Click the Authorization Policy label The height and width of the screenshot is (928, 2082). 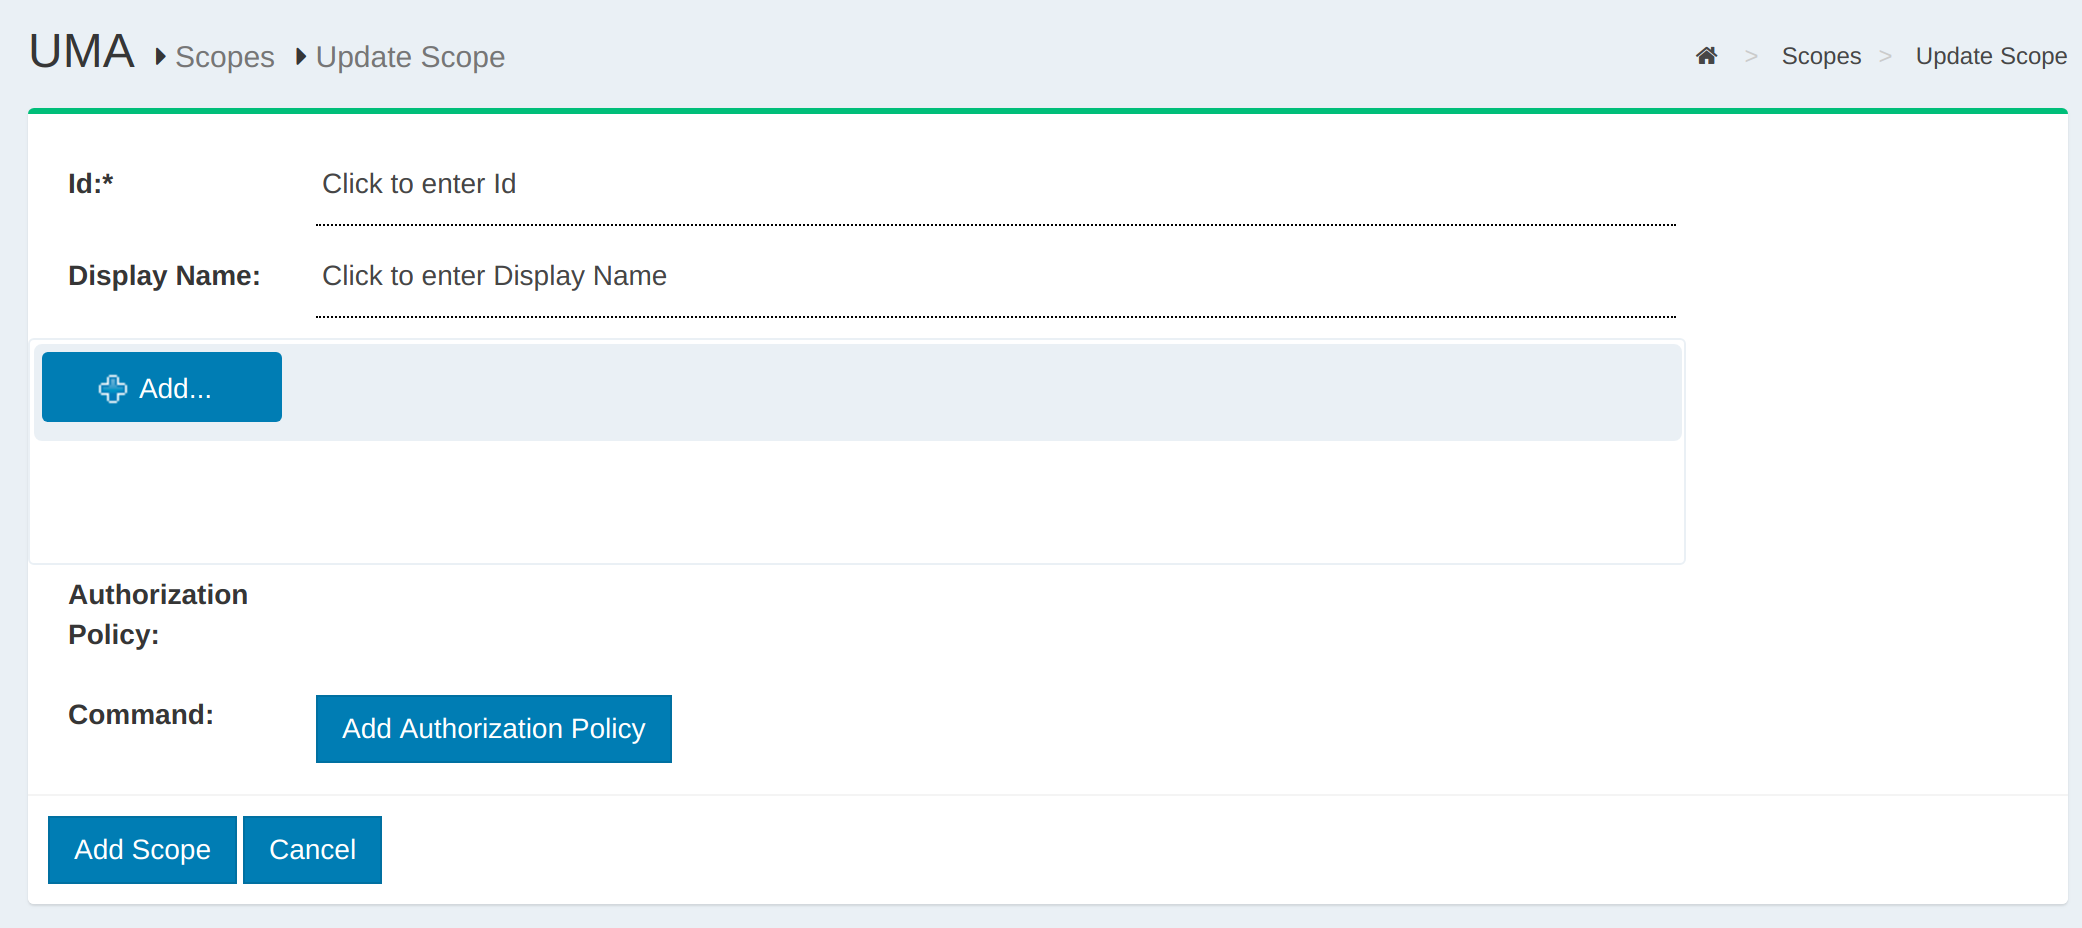(x=158, y=614)
